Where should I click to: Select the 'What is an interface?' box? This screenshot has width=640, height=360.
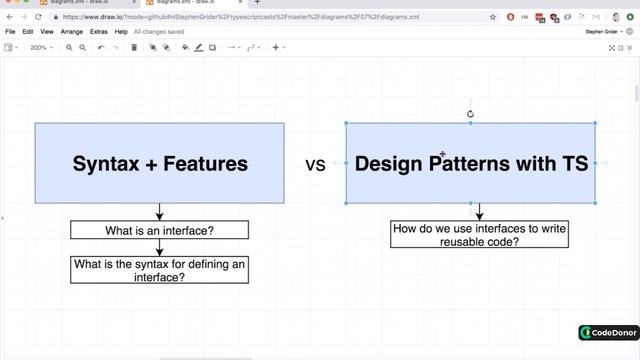[159, 230]
